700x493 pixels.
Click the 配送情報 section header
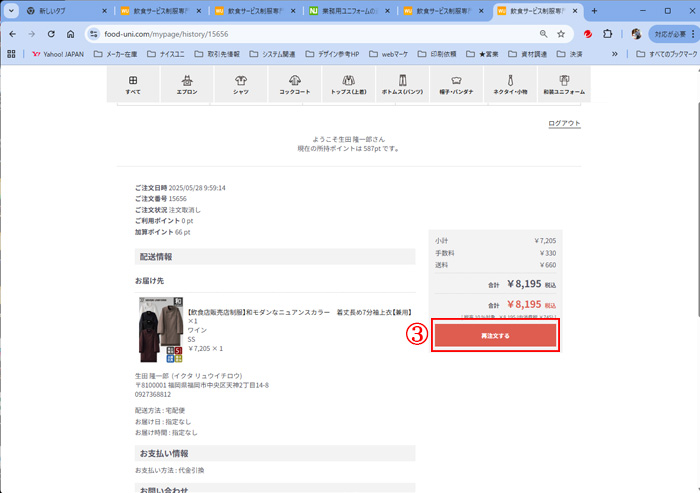[275, 257]
